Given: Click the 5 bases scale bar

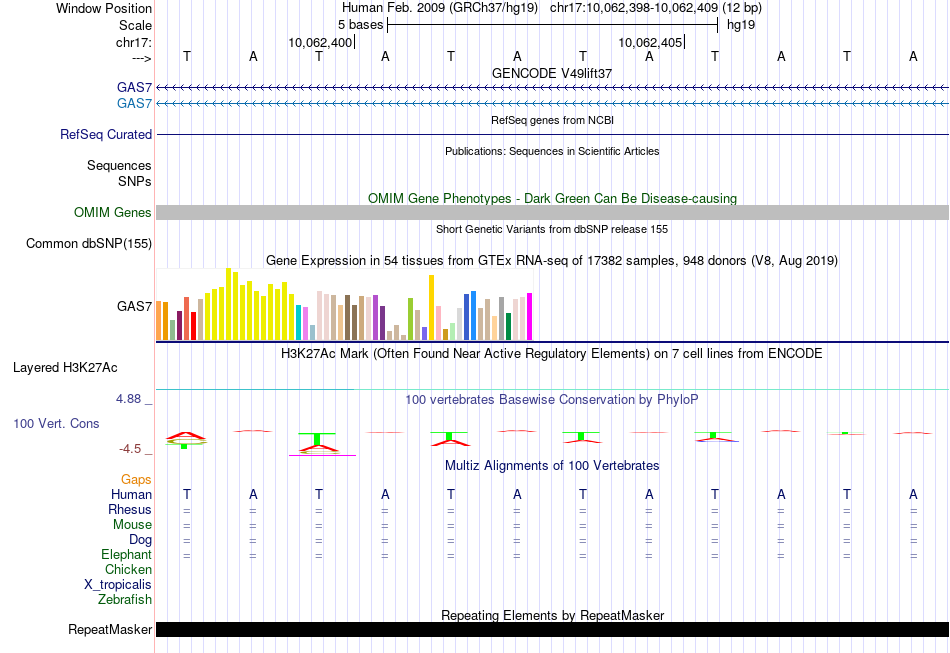Looking at the screenshot, I should 552,25.
